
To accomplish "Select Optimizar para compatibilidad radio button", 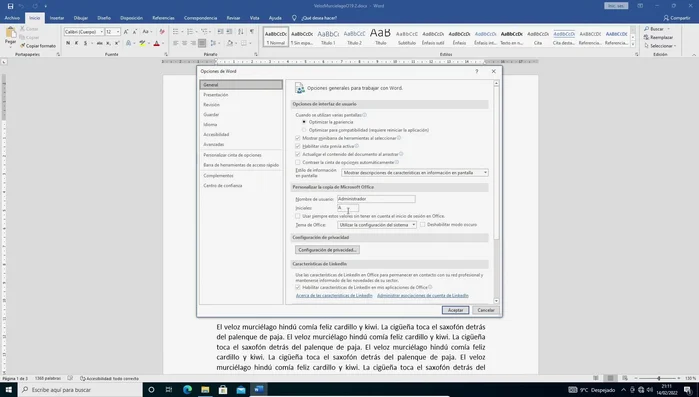I will click(x=304, y=130).
